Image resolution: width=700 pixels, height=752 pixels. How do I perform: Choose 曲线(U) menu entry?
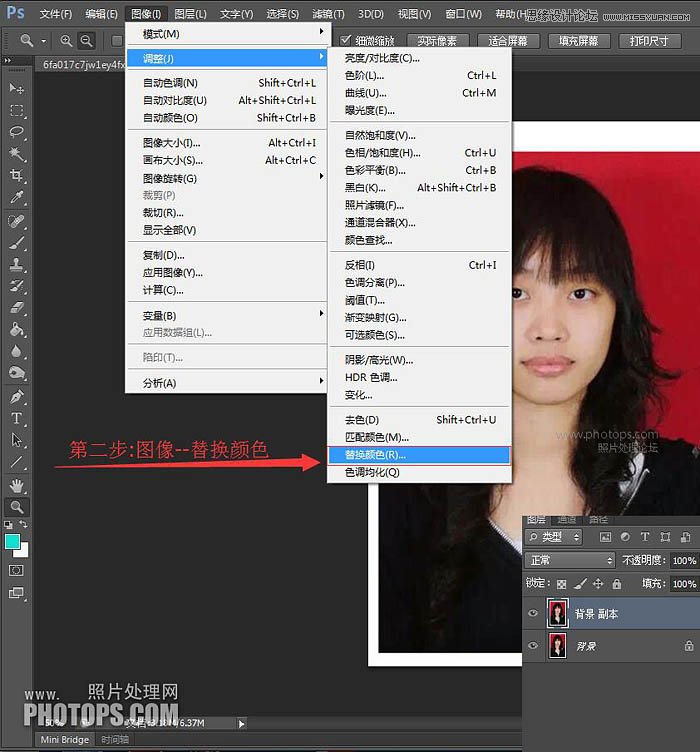419,93
